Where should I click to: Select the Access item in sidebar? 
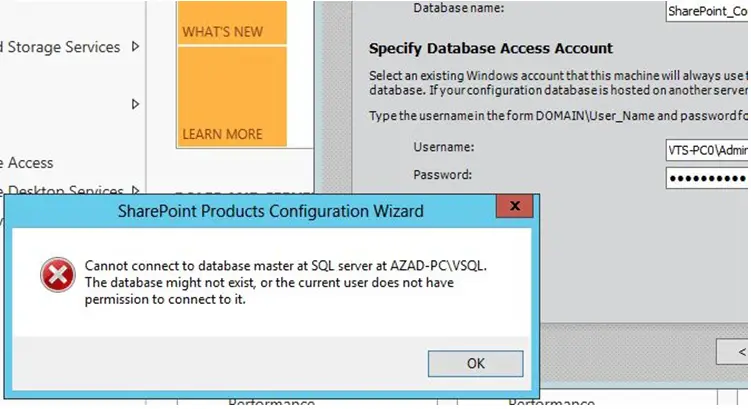click(29, 162)
